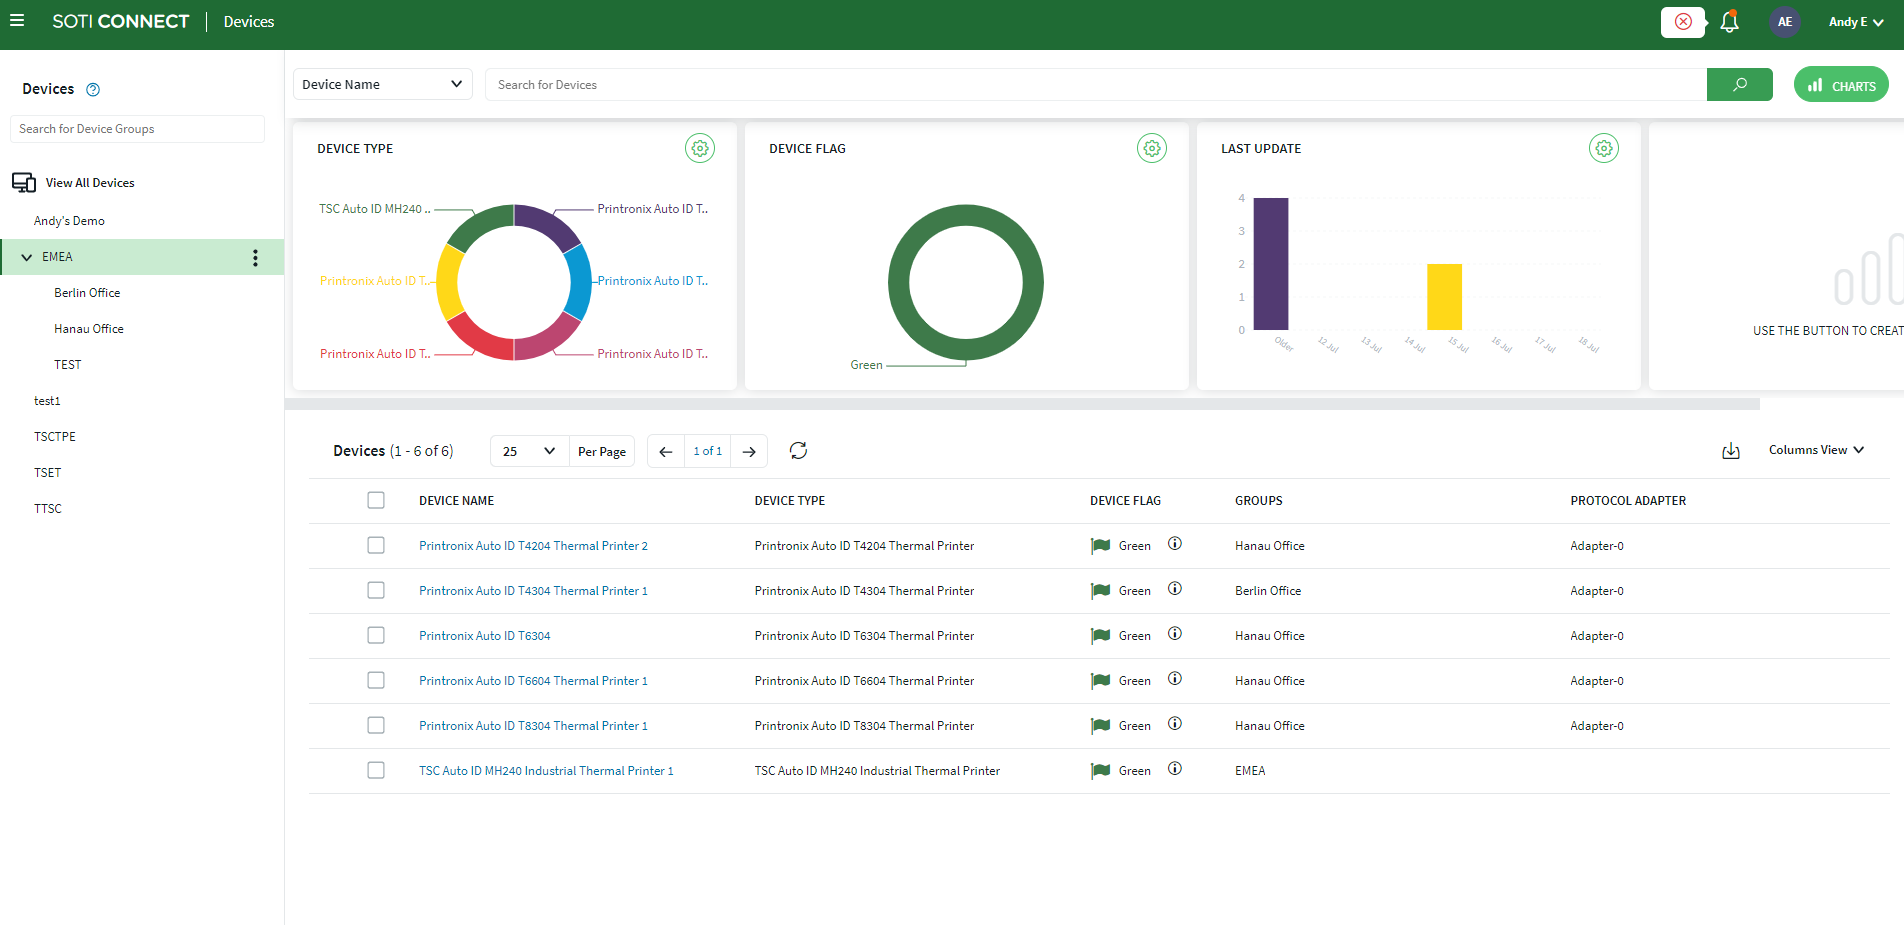Select TSET group
The image size is (1904, 925).
tap(48, 473)
